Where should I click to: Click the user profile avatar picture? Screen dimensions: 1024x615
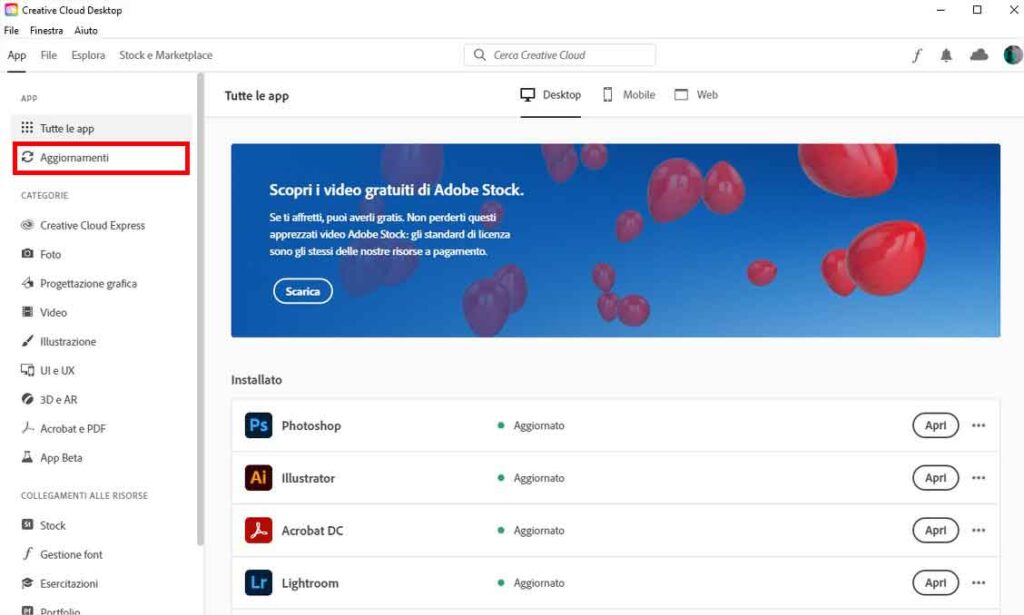1014,55
